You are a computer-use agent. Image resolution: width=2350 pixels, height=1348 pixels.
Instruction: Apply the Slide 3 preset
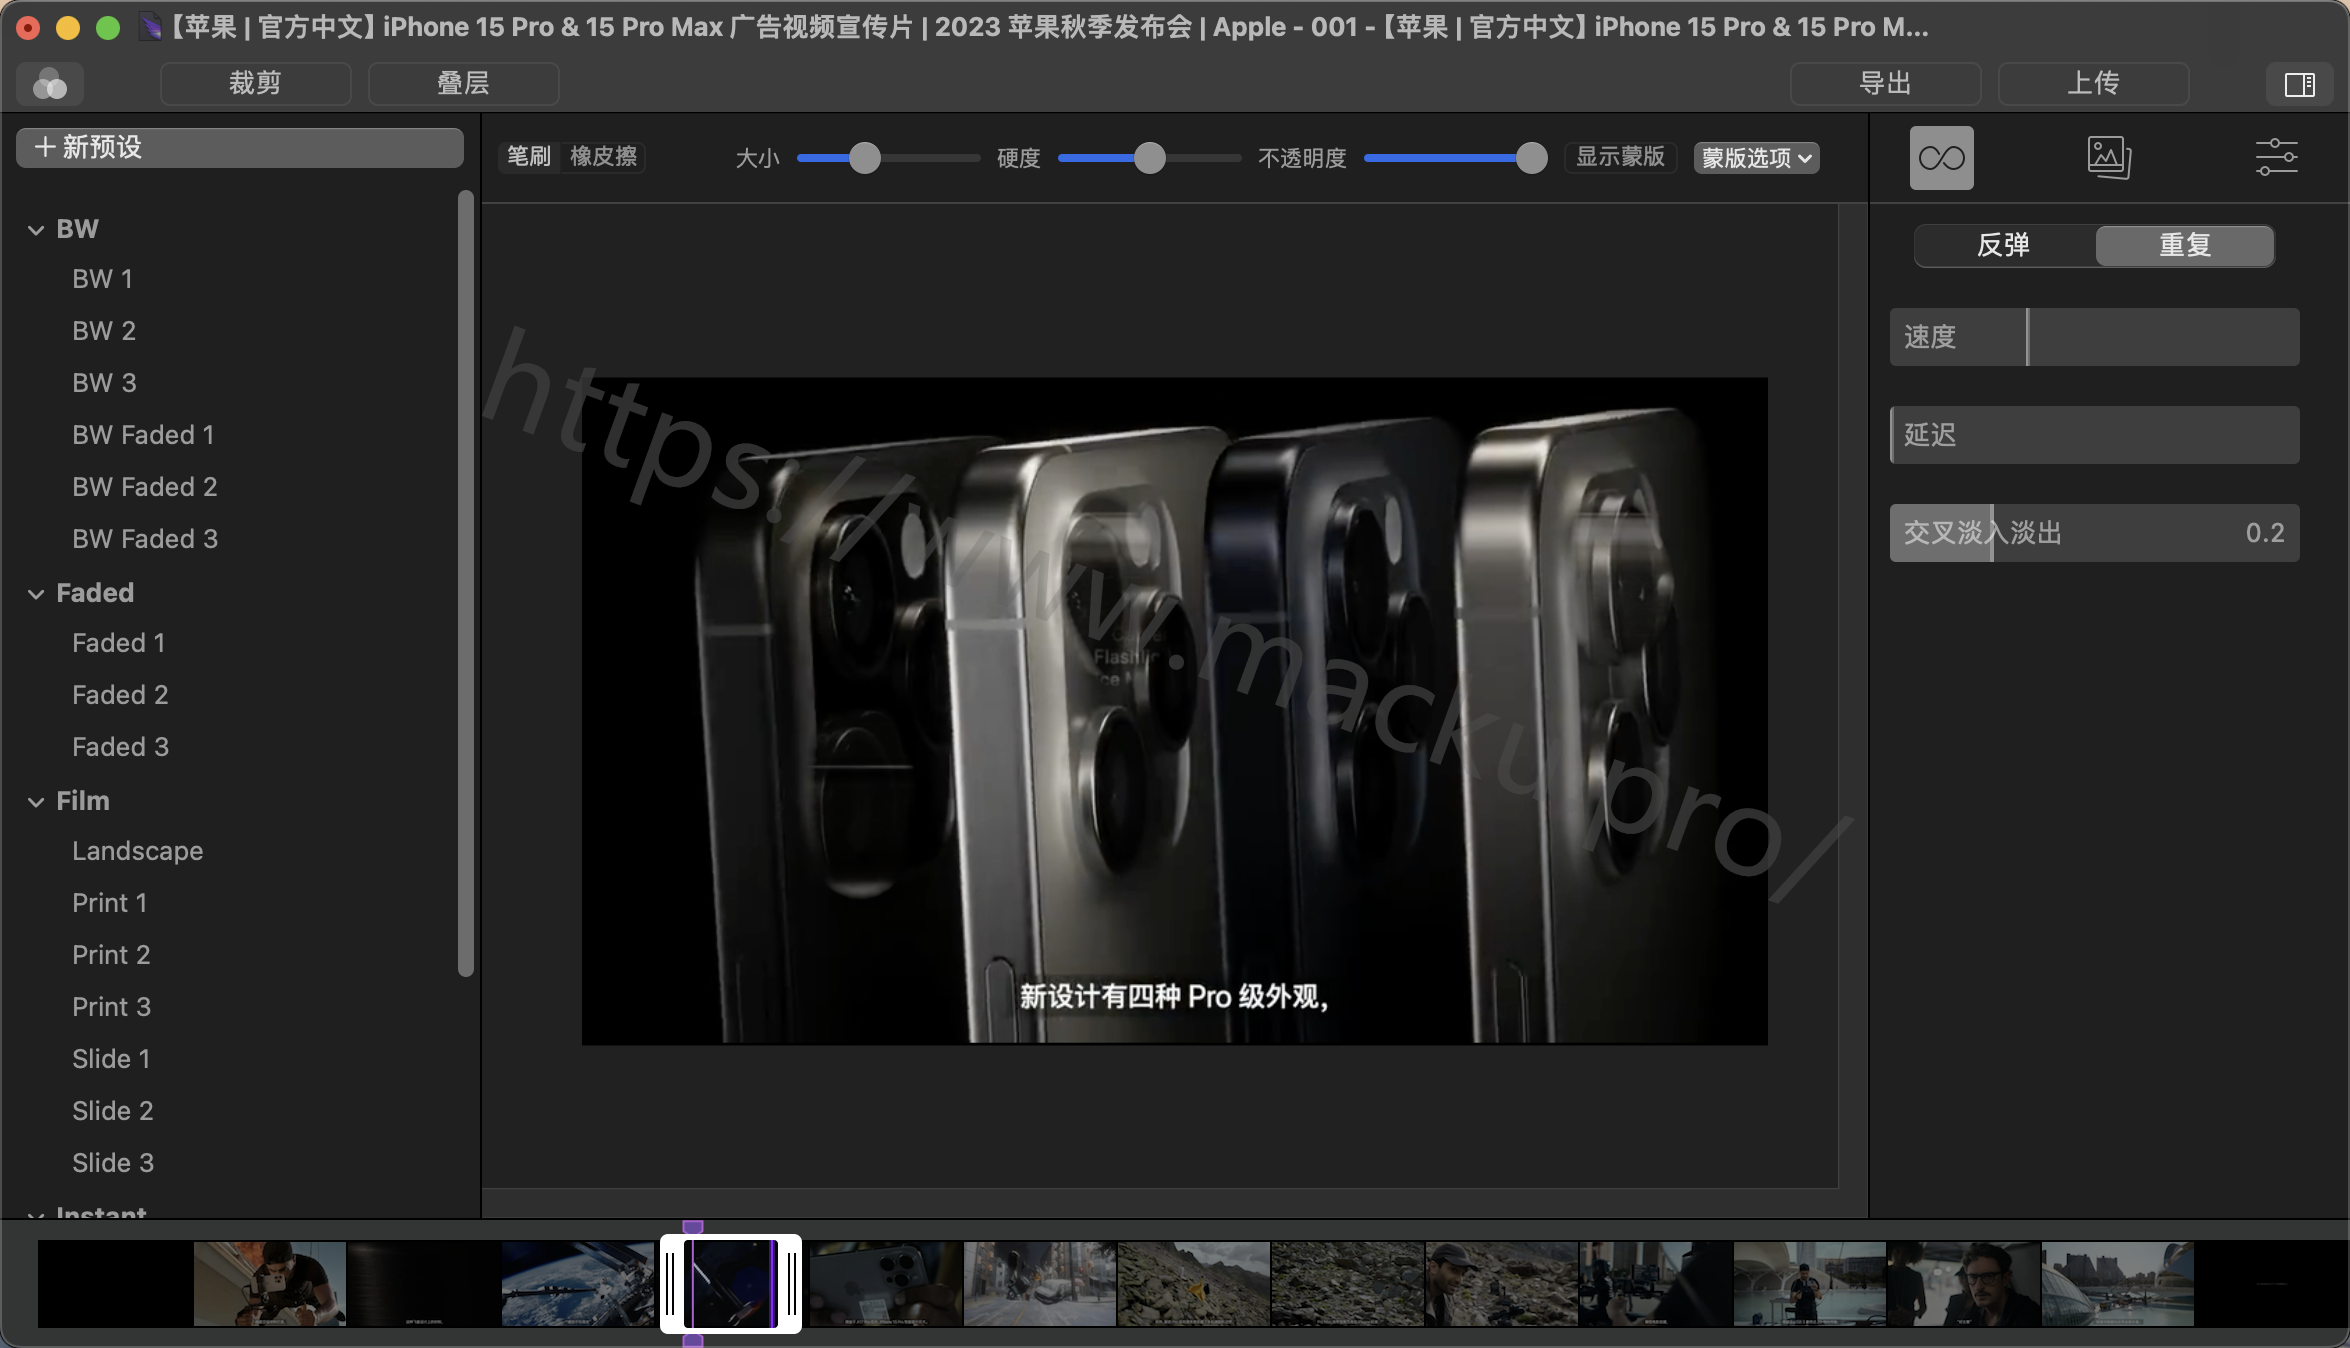pos(113,1163)
